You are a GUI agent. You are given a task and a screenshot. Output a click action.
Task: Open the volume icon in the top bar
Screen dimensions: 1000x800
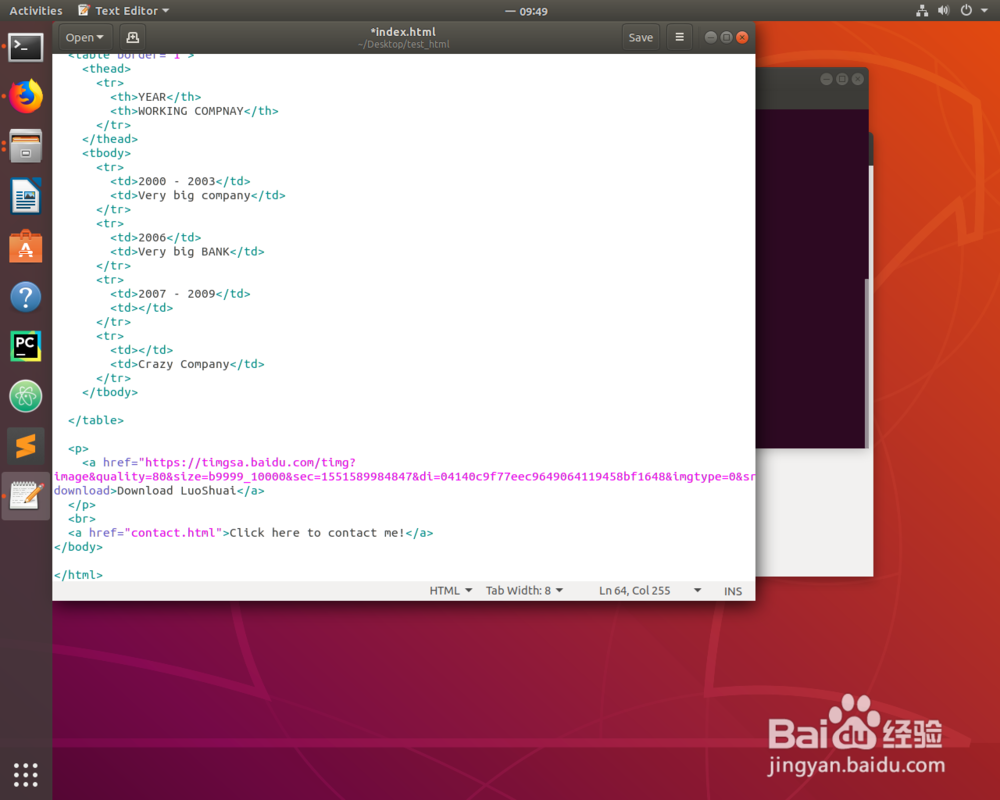click(944, 10)
